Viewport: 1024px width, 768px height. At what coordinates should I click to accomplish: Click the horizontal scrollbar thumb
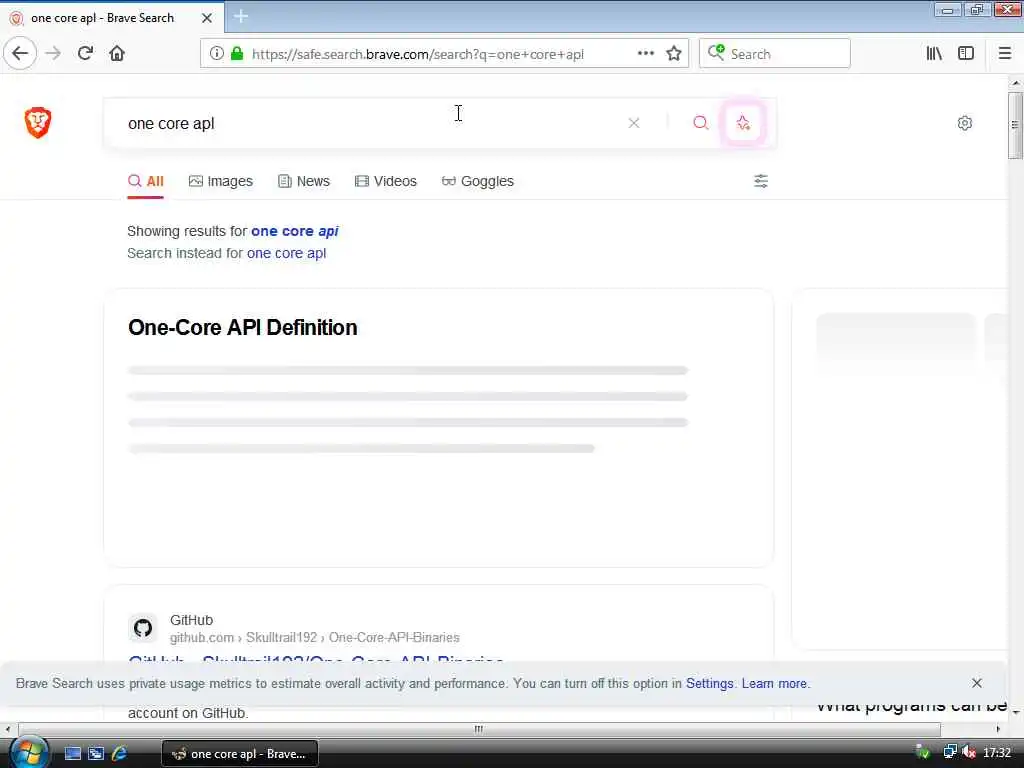[479, 729]
